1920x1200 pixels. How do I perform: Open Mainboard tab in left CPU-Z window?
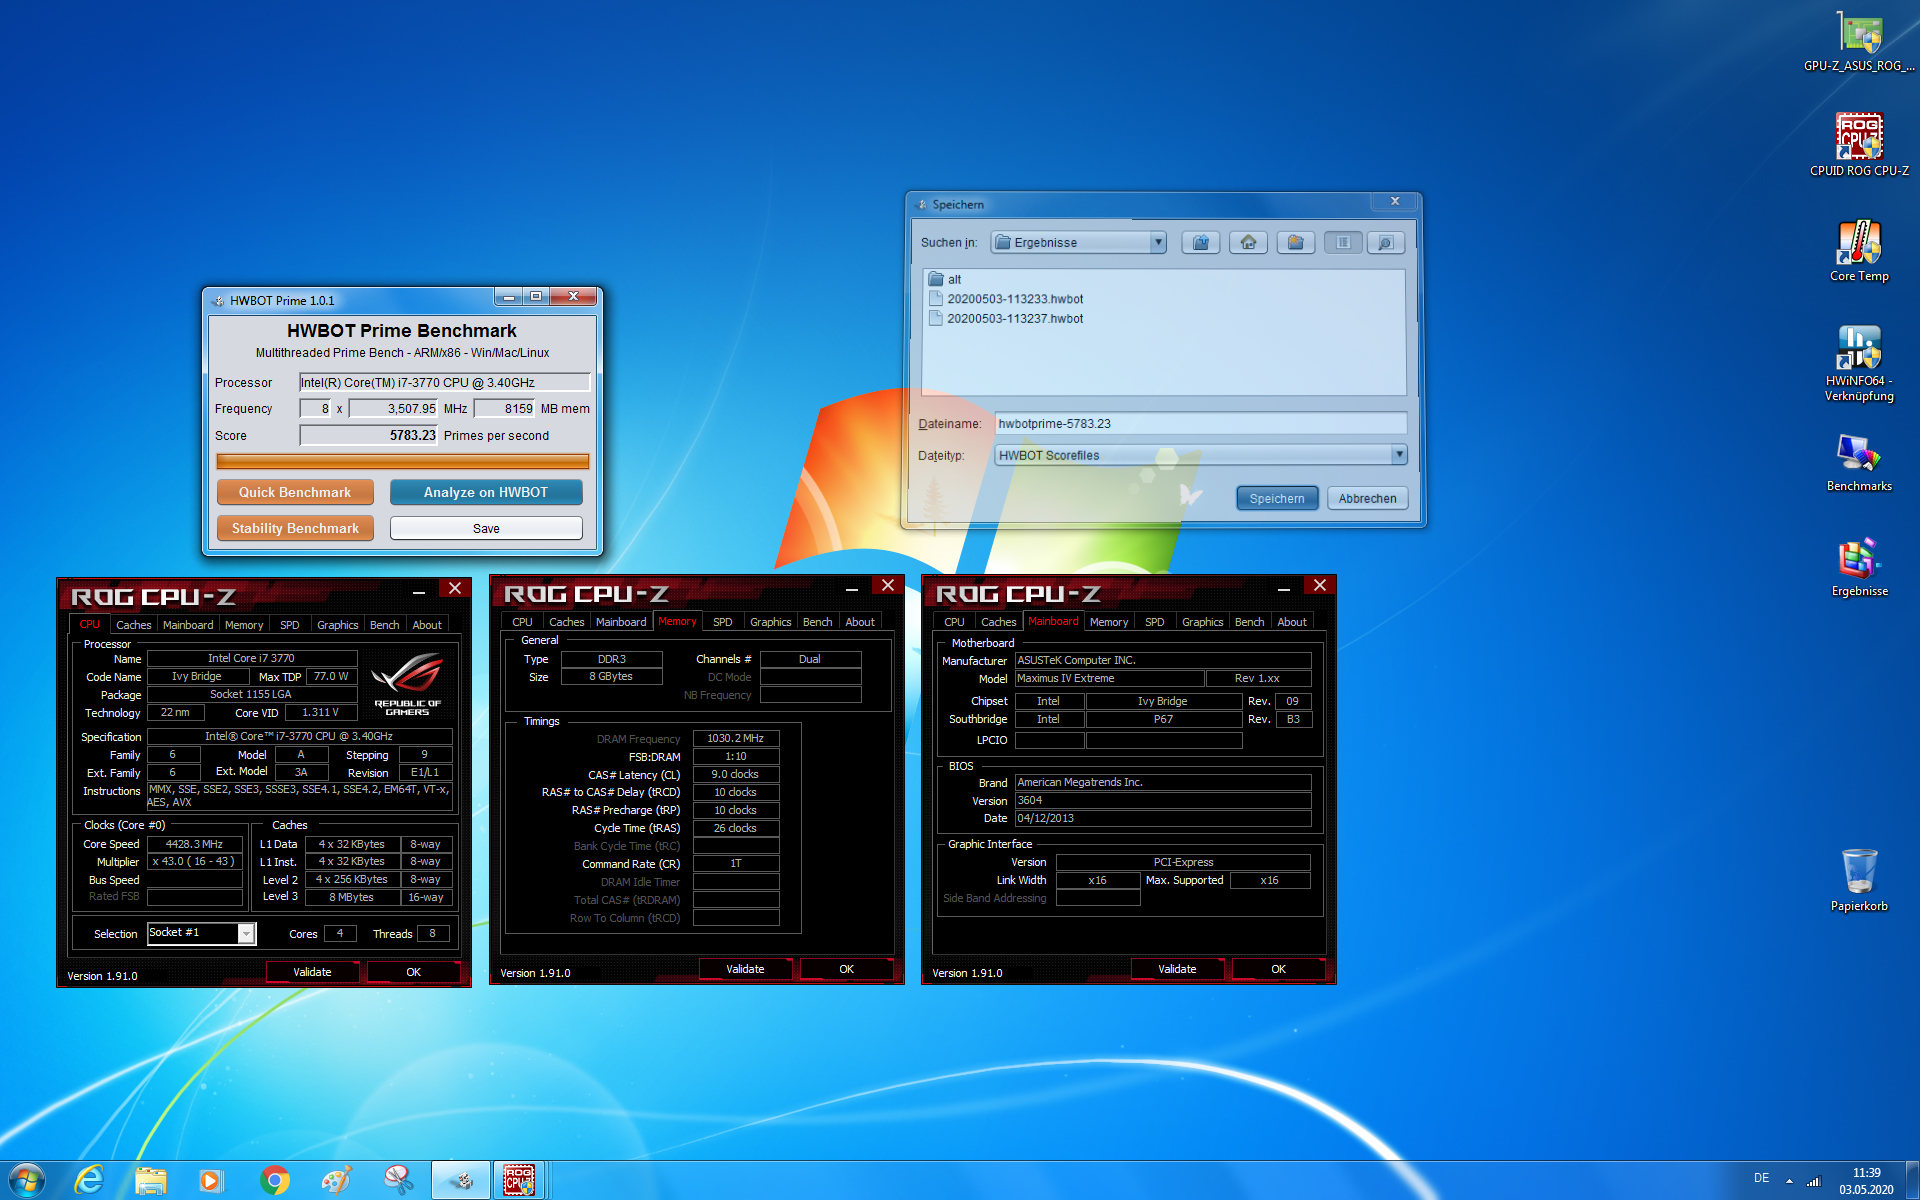[x=188, y=625]
